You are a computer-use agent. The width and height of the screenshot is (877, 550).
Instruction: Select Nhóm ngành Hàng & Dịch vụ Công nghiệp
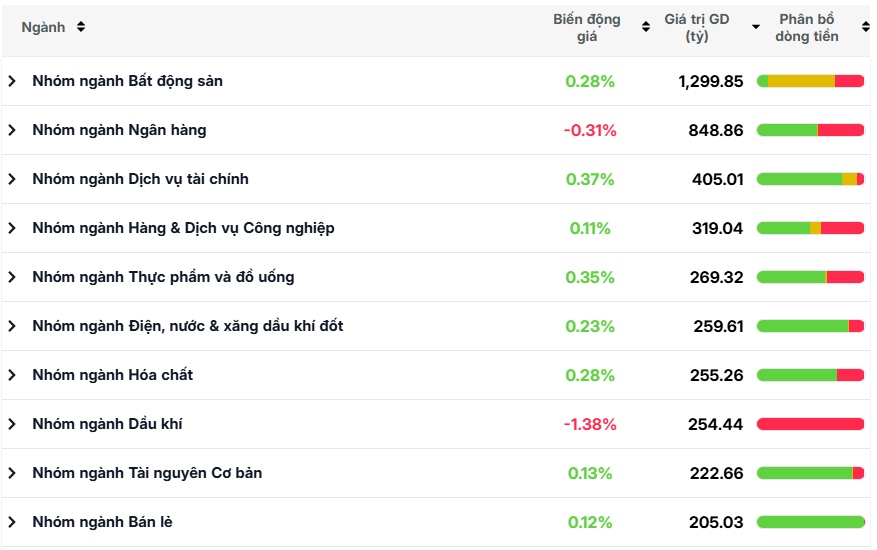pyautogui.click(x=183, y=228)
